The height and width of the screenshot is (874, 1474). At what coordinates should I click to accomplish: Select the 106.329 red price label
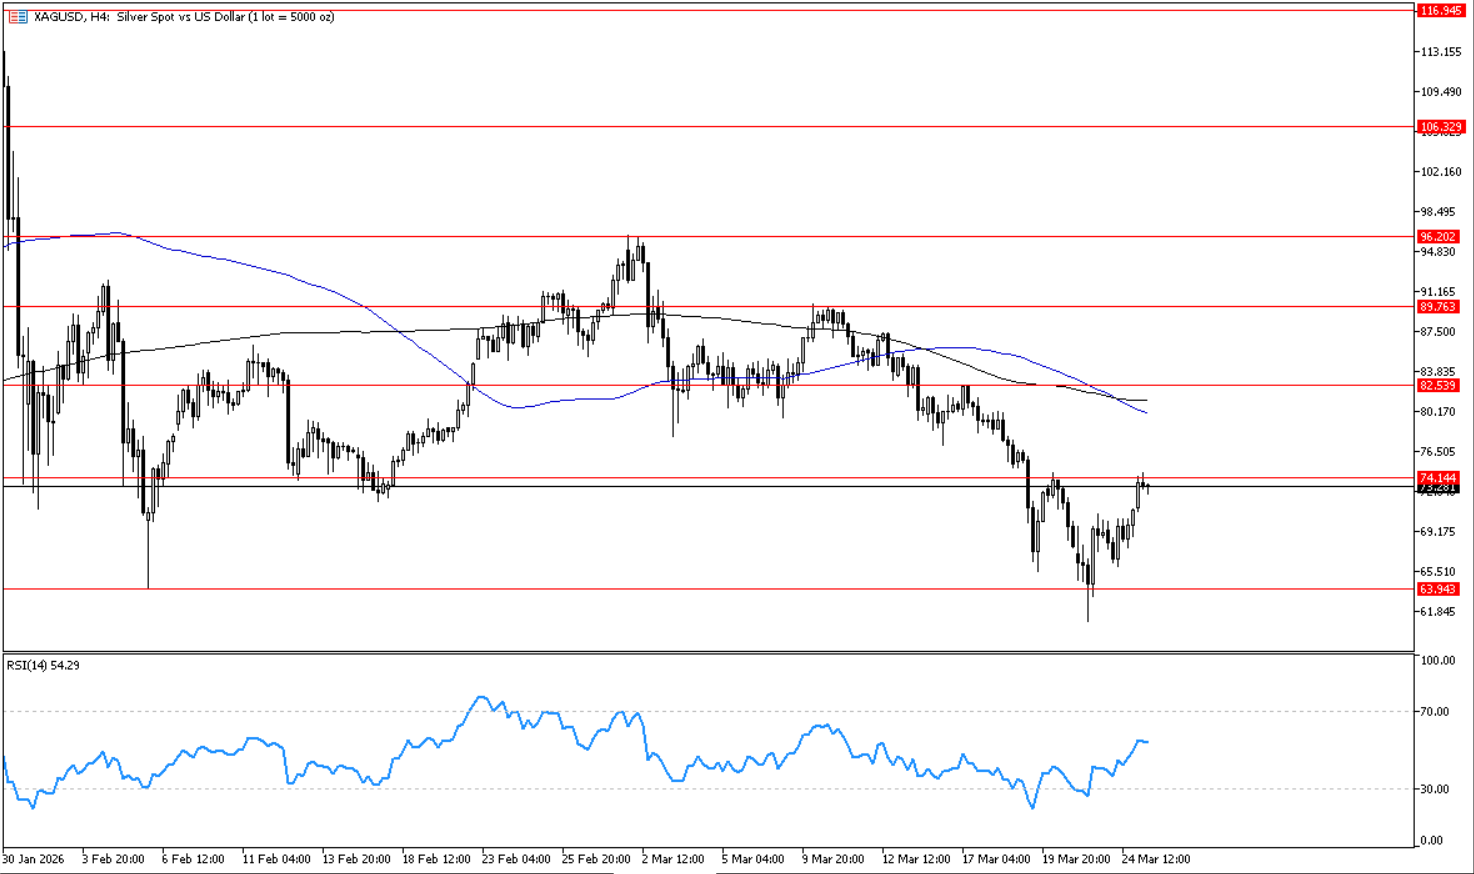1440,127
